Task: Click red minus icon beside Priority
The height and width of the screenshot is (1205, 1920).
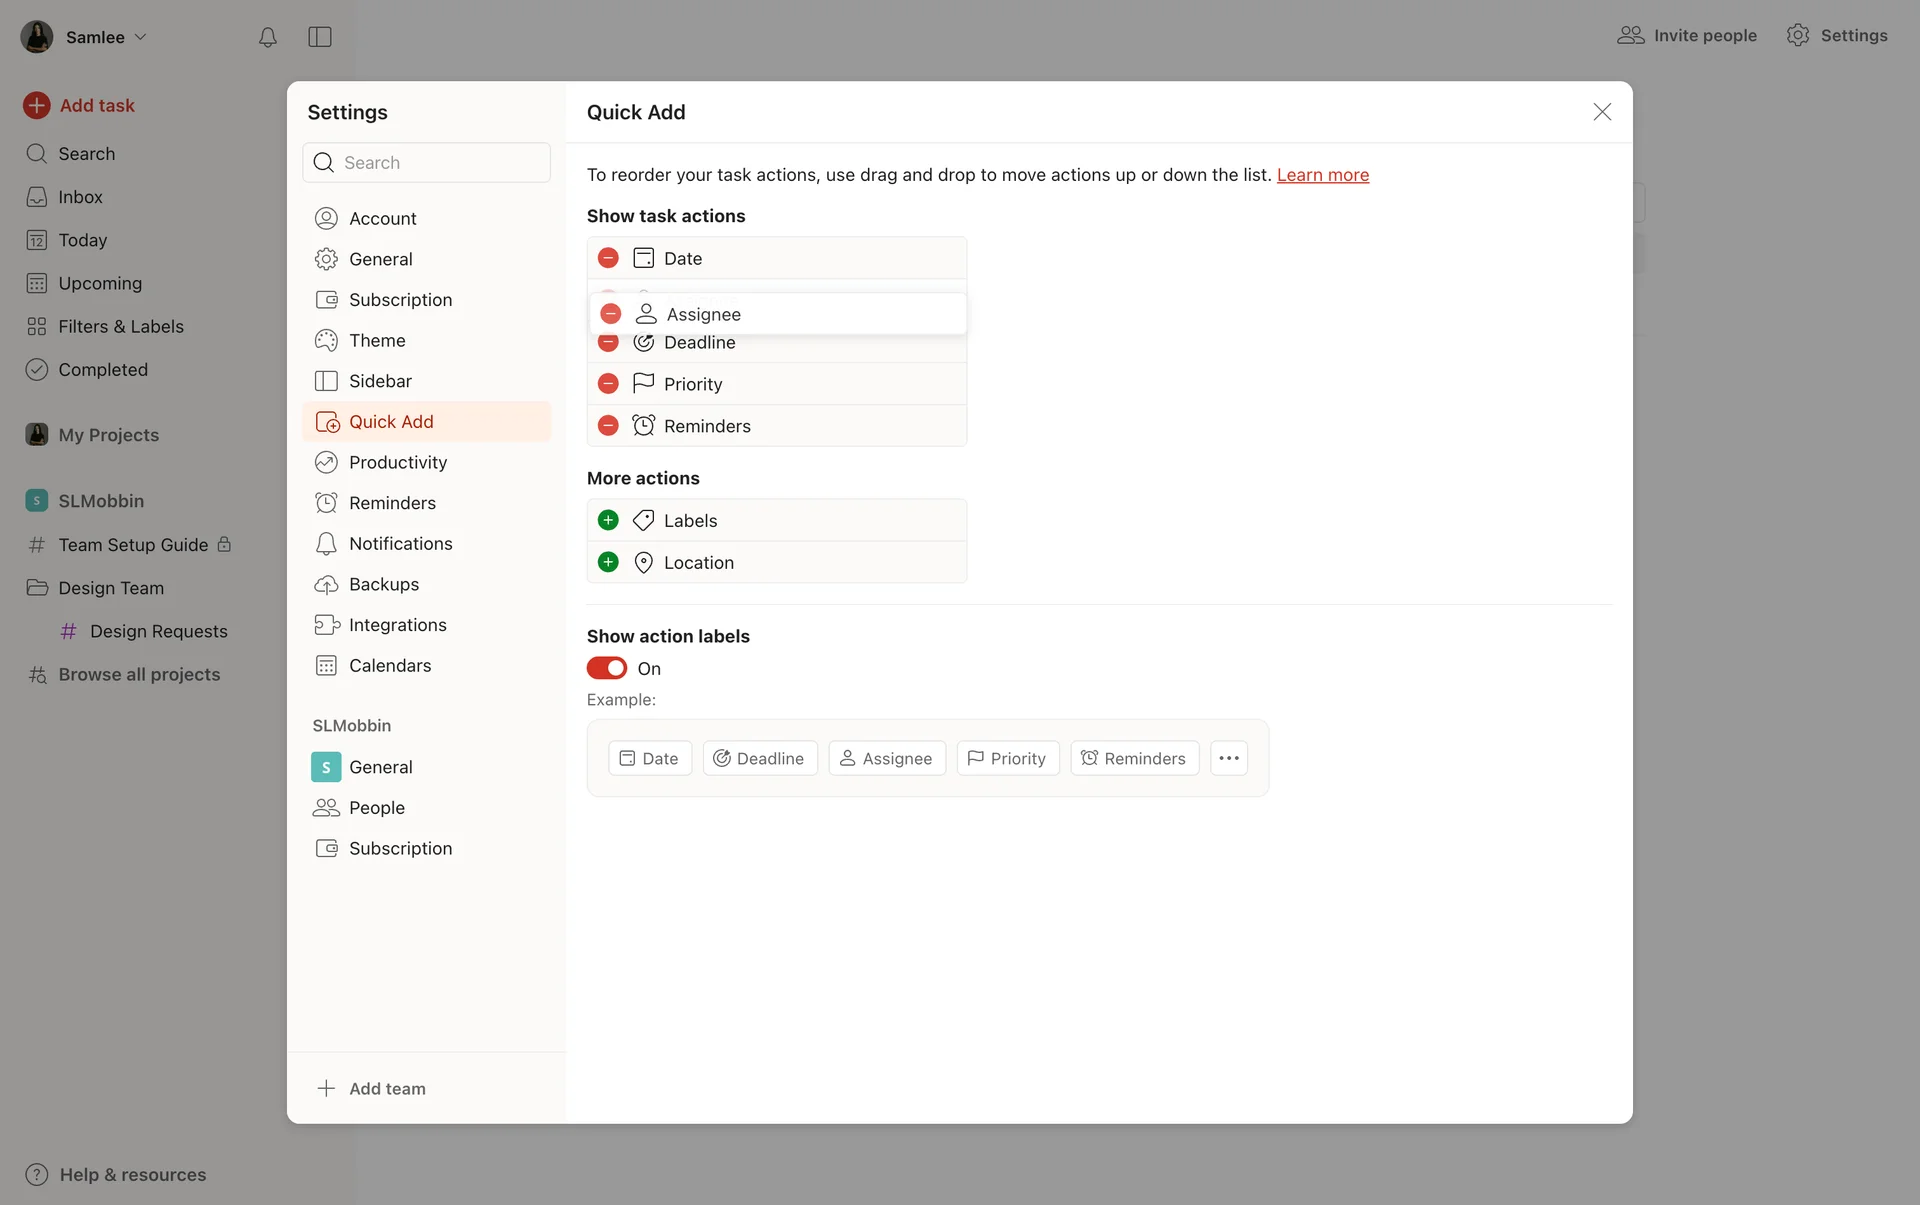Action: click(x=608, y=384)
